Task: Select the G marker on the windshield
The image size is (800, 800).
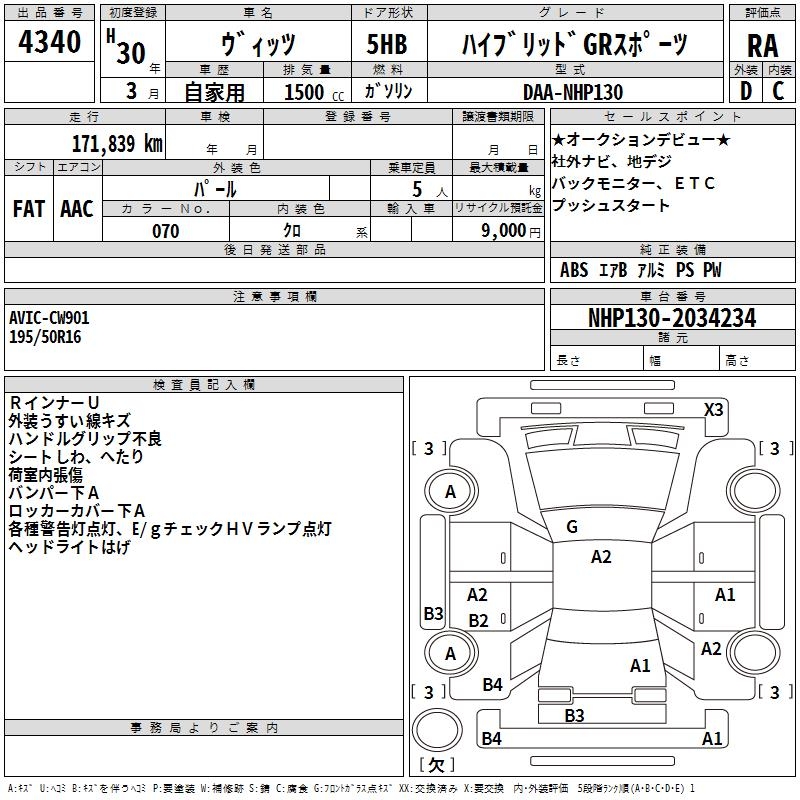Action: pyautogui.click(x=571, y=527)
